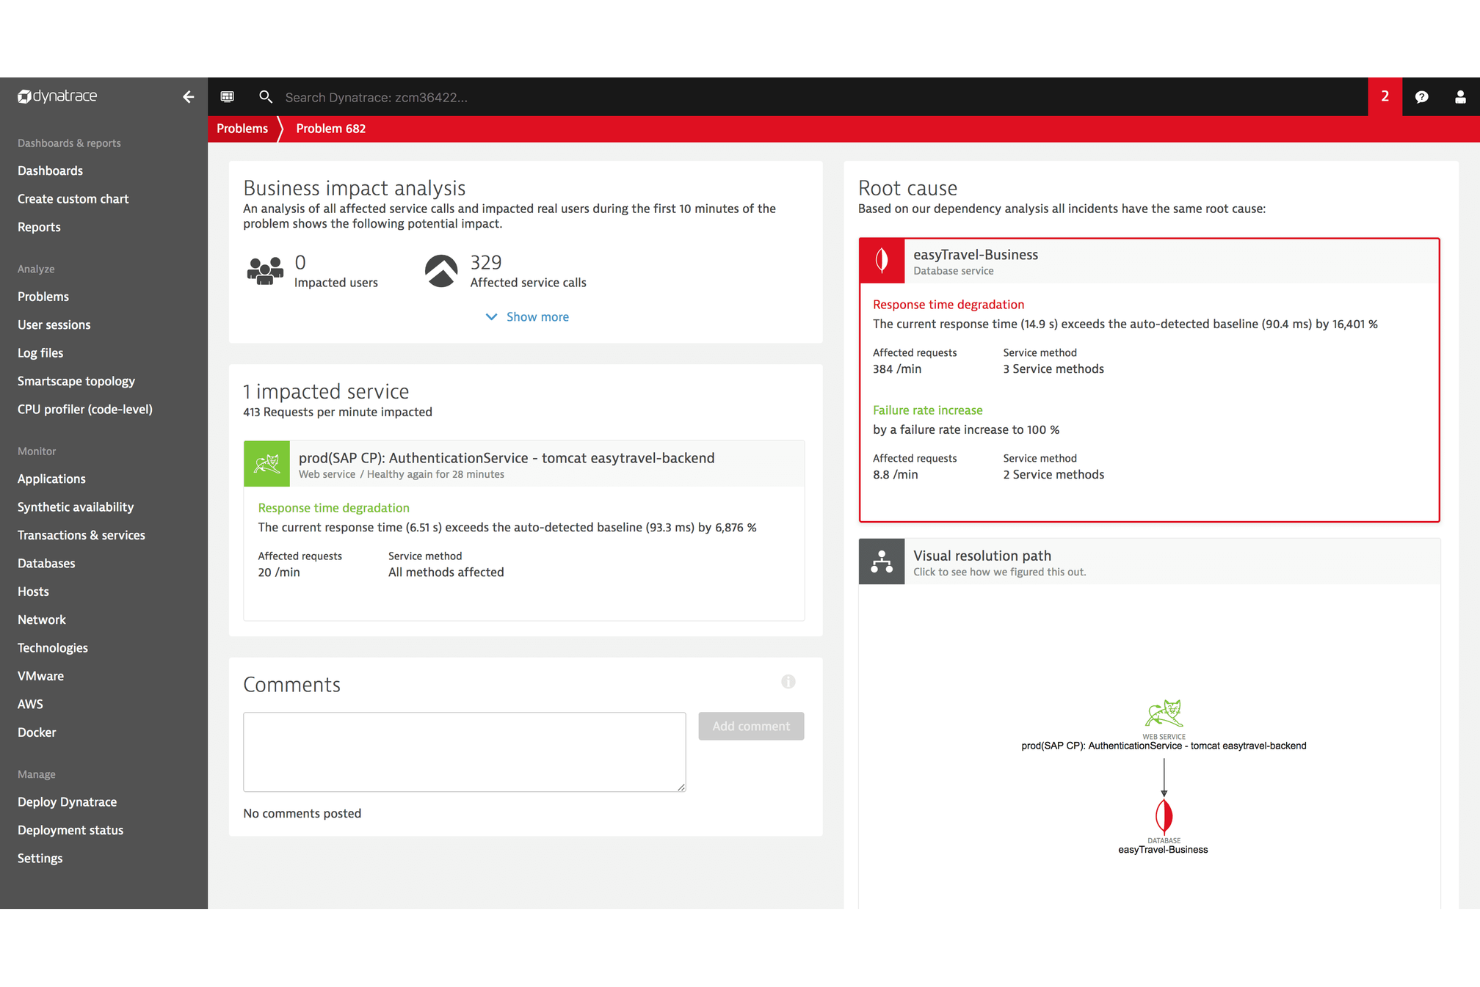Click into the comment text box
This screenshot has width=1480, height=987.
(464, 752)
